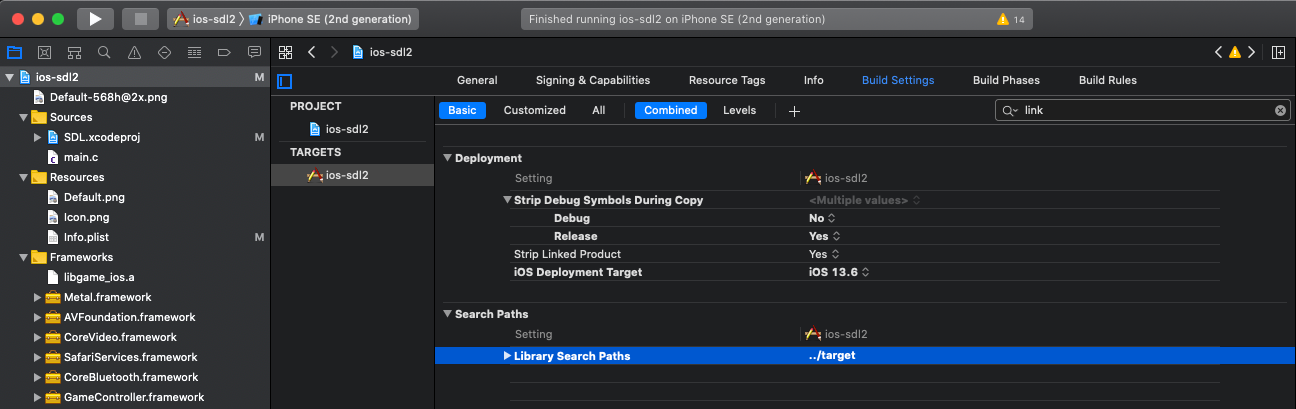
Task: Switch to Build Phases tab
Action: pos(1006,80)
